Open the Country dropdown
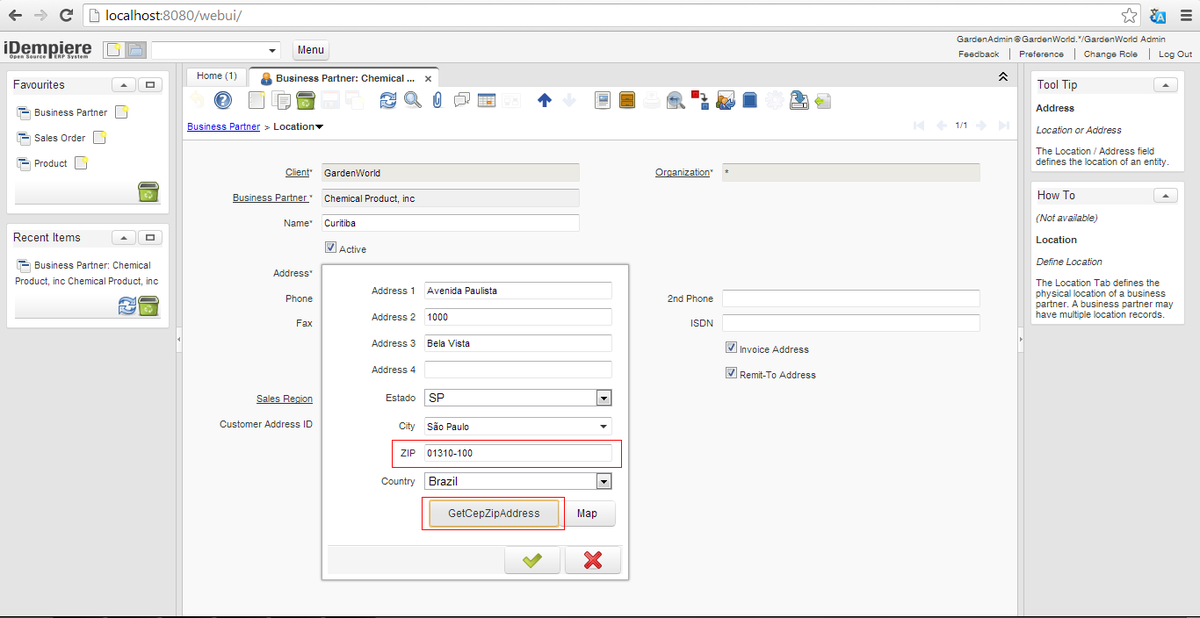This screenshot has width=1200, height=618. (x=603, y=482)
